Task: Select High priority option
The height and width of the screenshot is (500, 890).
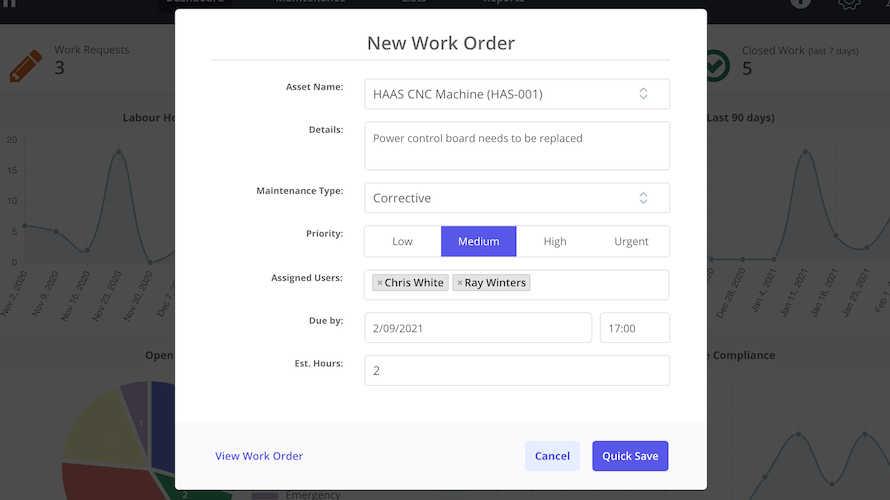Action: coord(555,241)
